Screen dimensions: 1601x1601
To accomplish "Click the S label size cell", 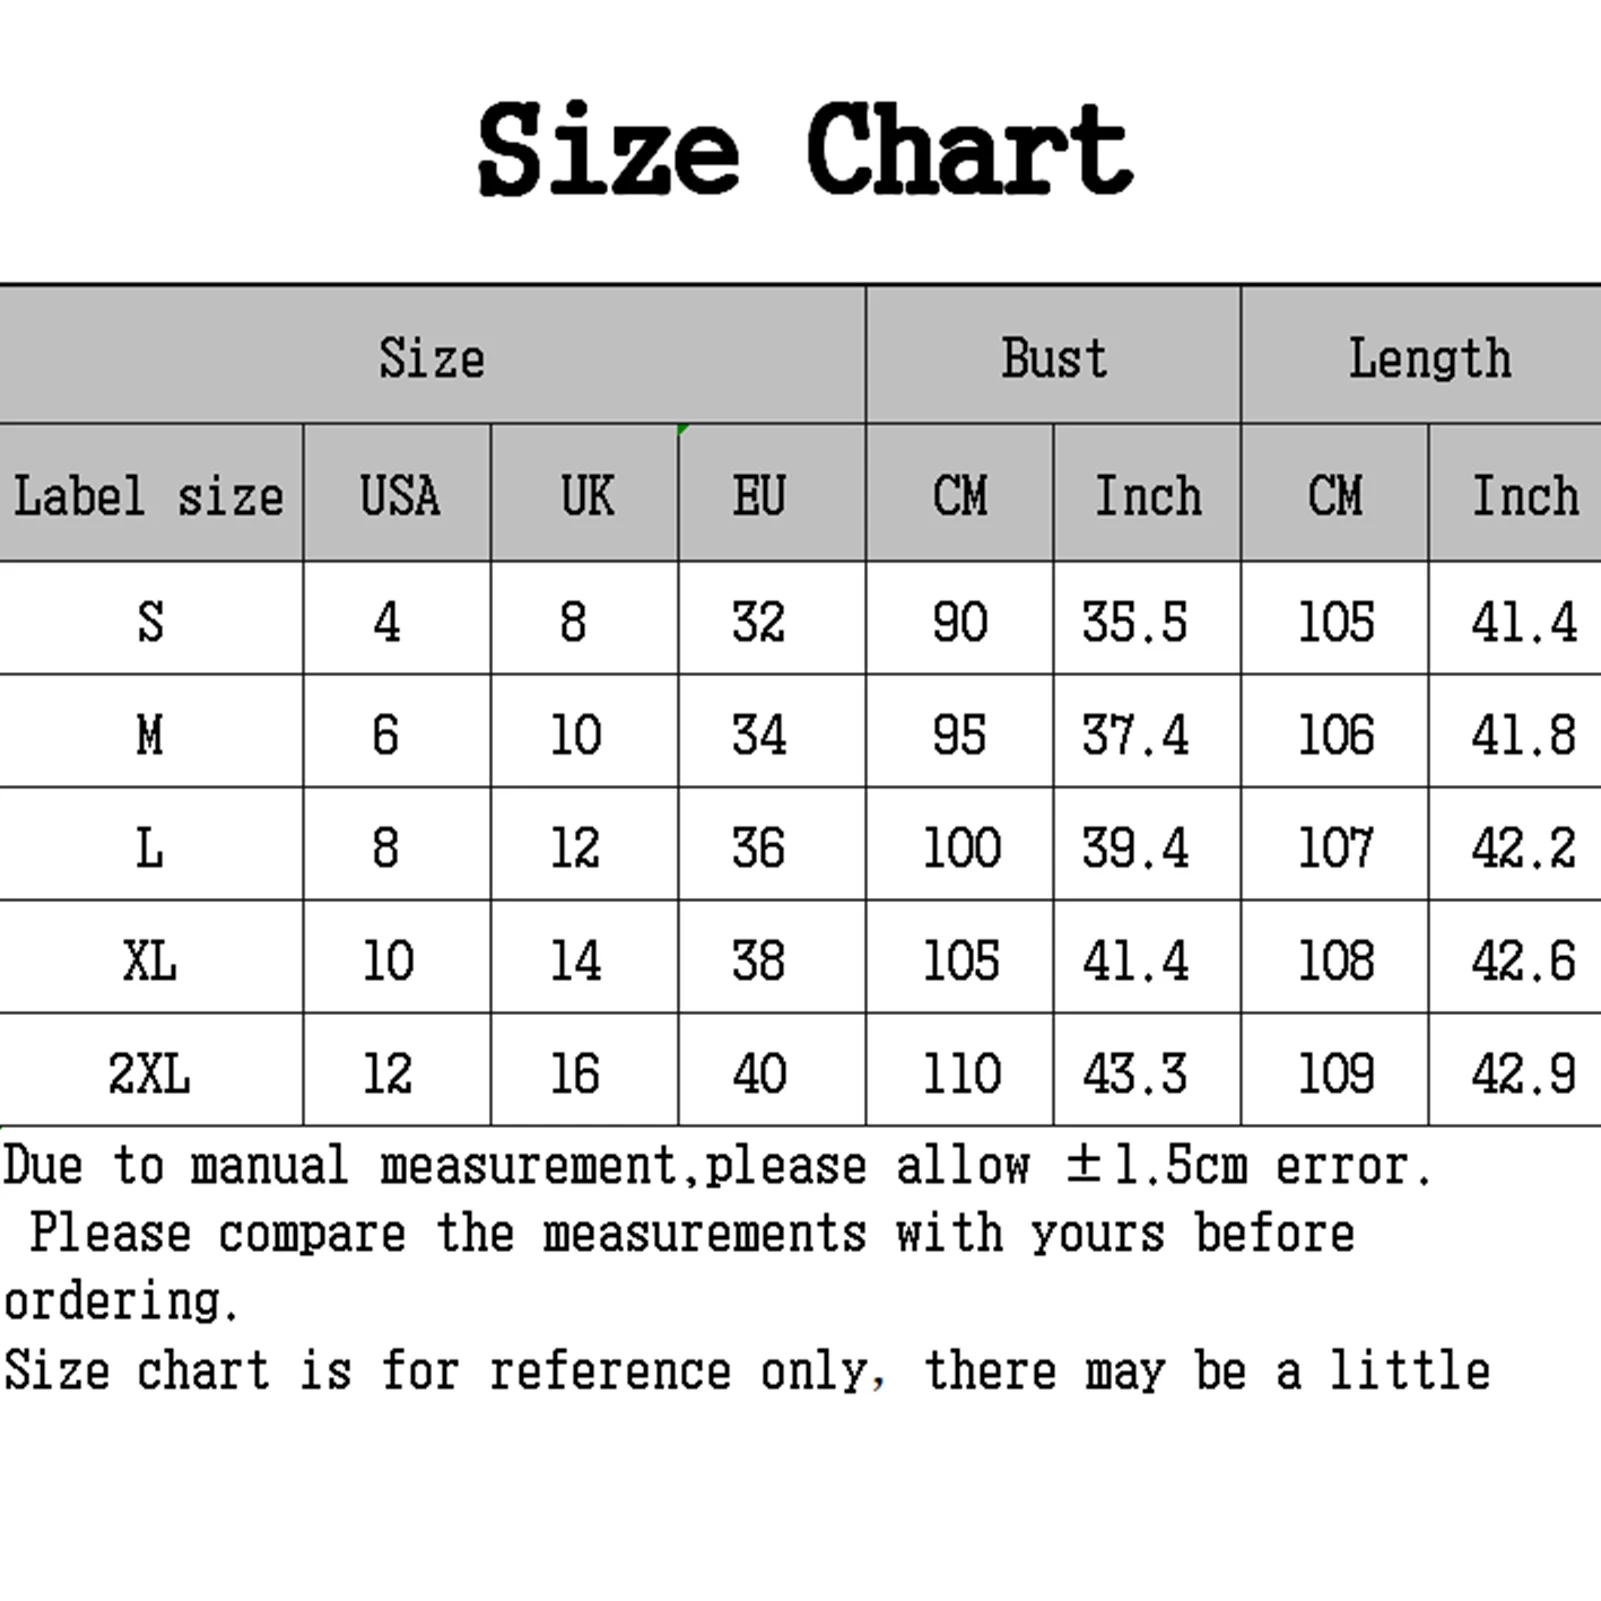I will (150, 621).
